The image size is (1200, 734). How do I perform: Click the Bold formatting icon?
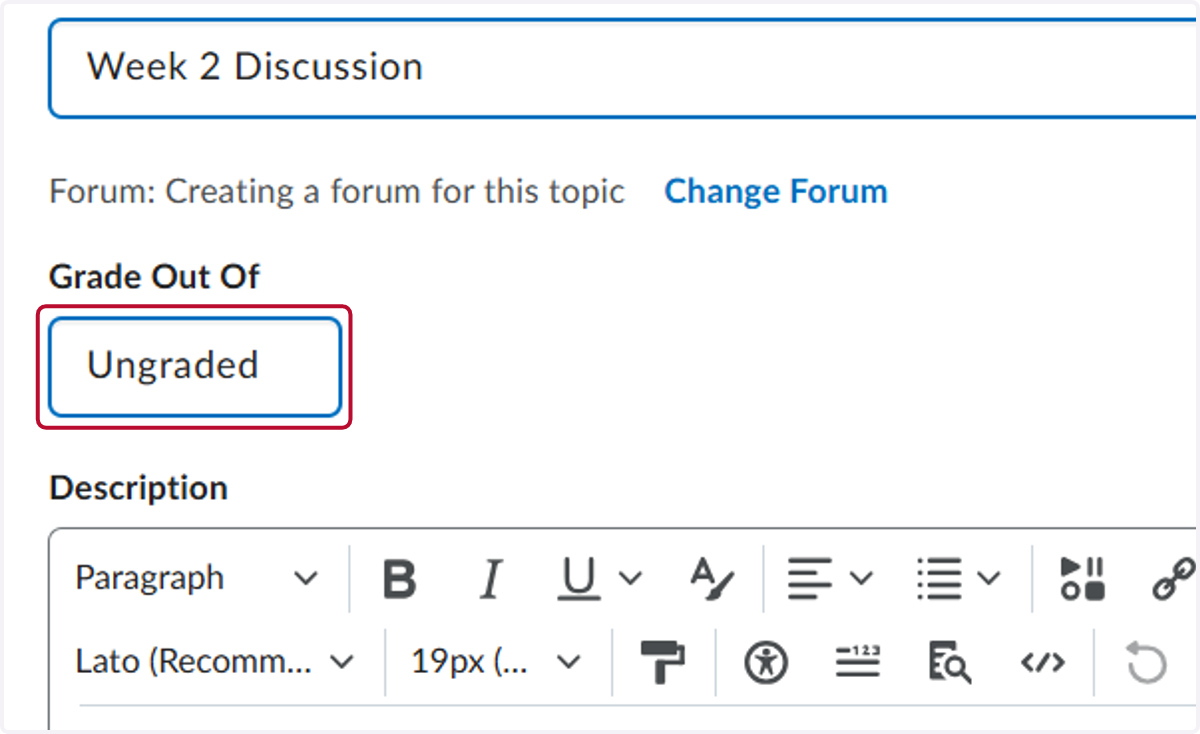400,578
